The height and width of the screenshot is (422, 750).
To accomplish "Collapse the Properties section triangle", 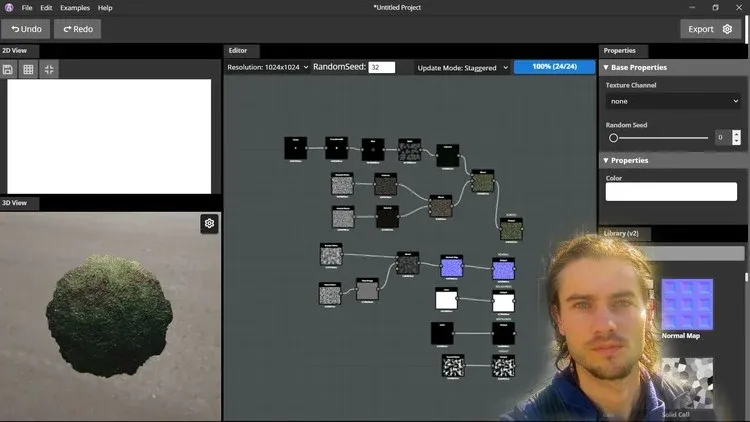I will [x=606, y=160].
